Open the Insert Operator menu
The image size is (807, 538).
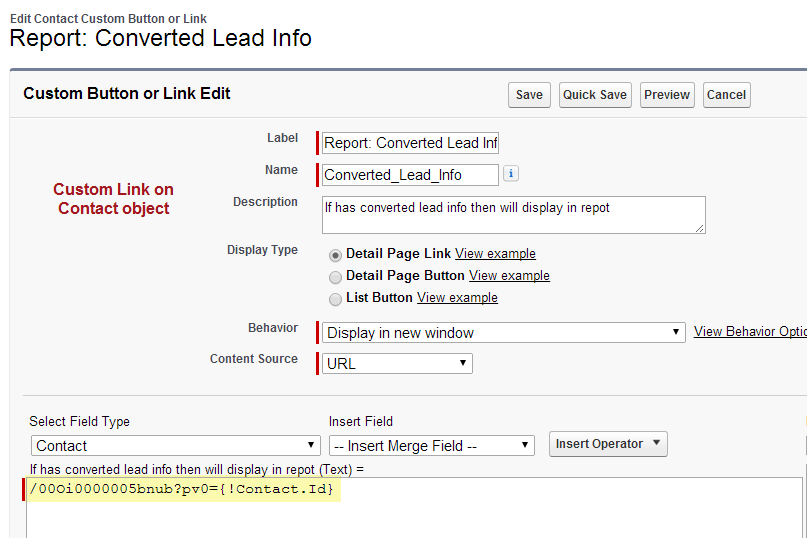pyautogui.click(x=608, y=444)
